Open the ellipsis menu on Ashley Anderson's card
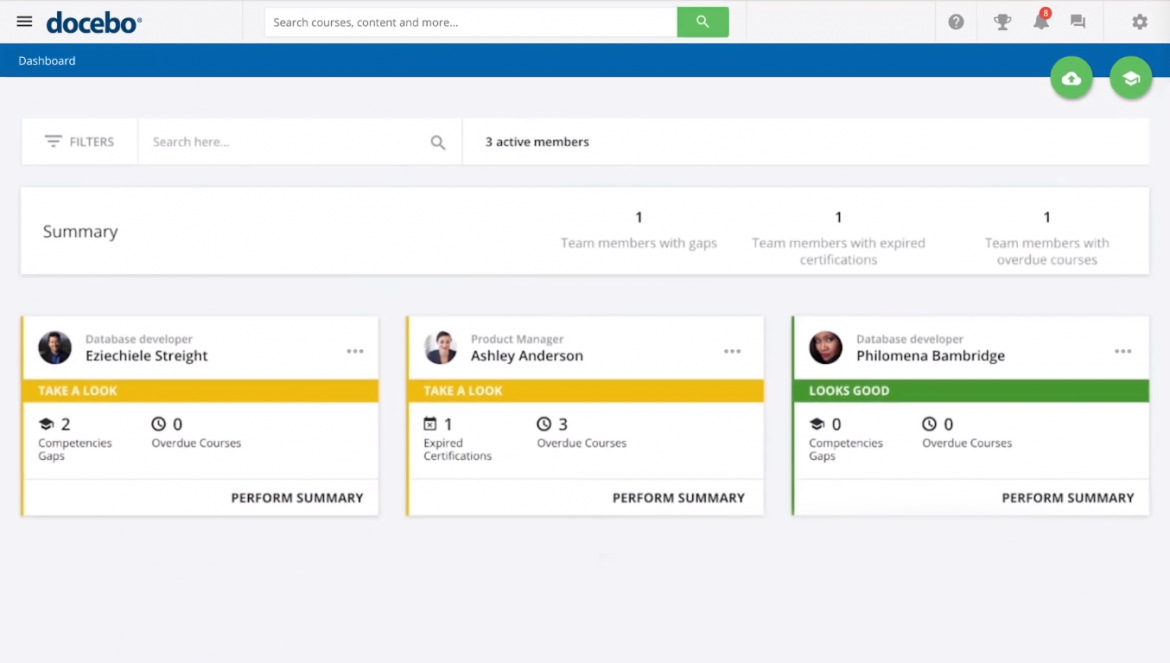Image resolution: width=1170 pixels, height=663 pixels. point(732,351)
